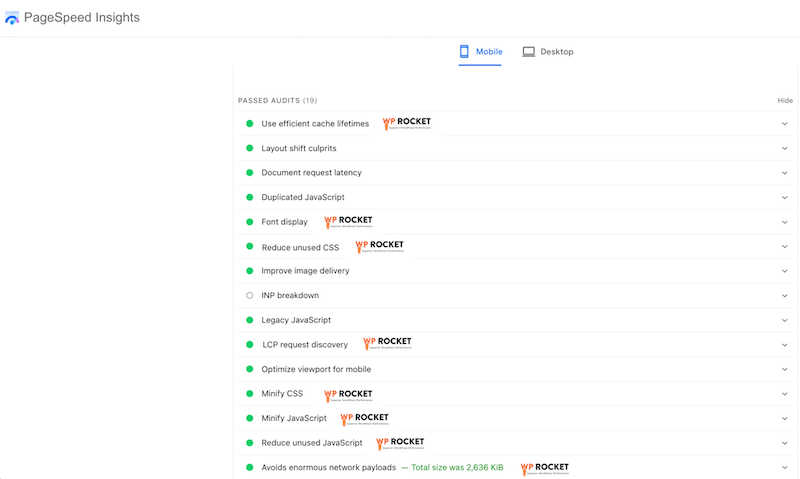This screenshot has height=479, width=800.
Task: Click the gray circle beside INP breakdown
Action: click(250, 296)
